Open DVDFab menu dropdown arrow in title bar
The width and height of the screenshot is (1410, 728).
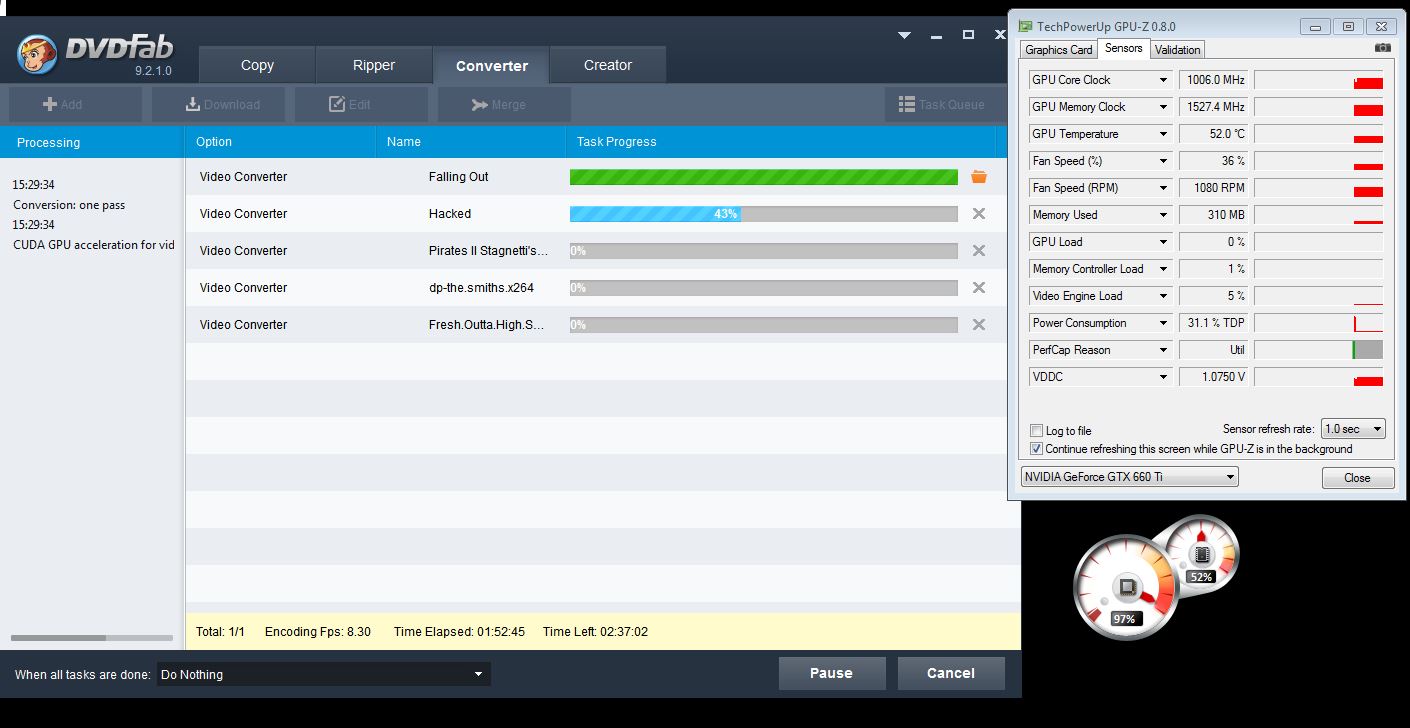point(904,35)
